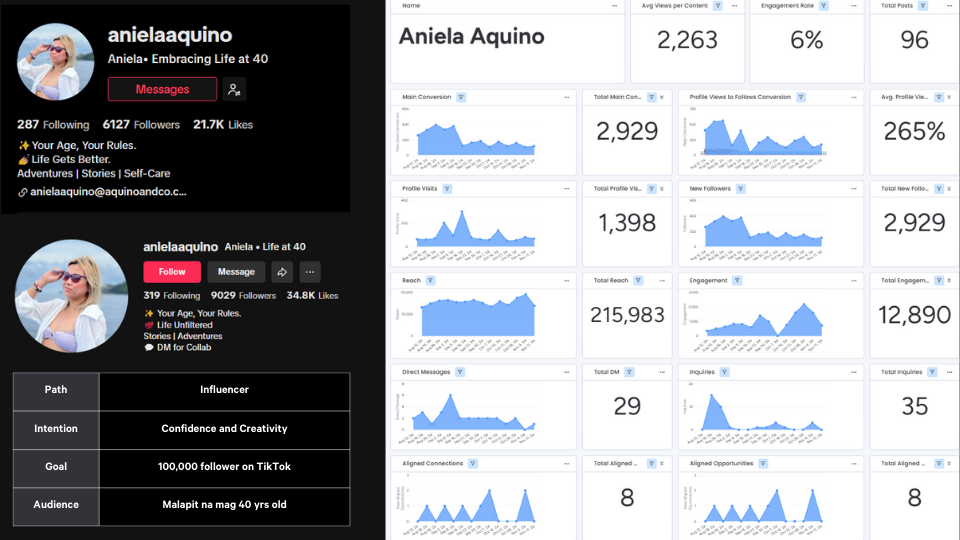This screenshot has width=960, height=540.
Task: Open three-dot menu on Name widget
Action: click(614, 6)
